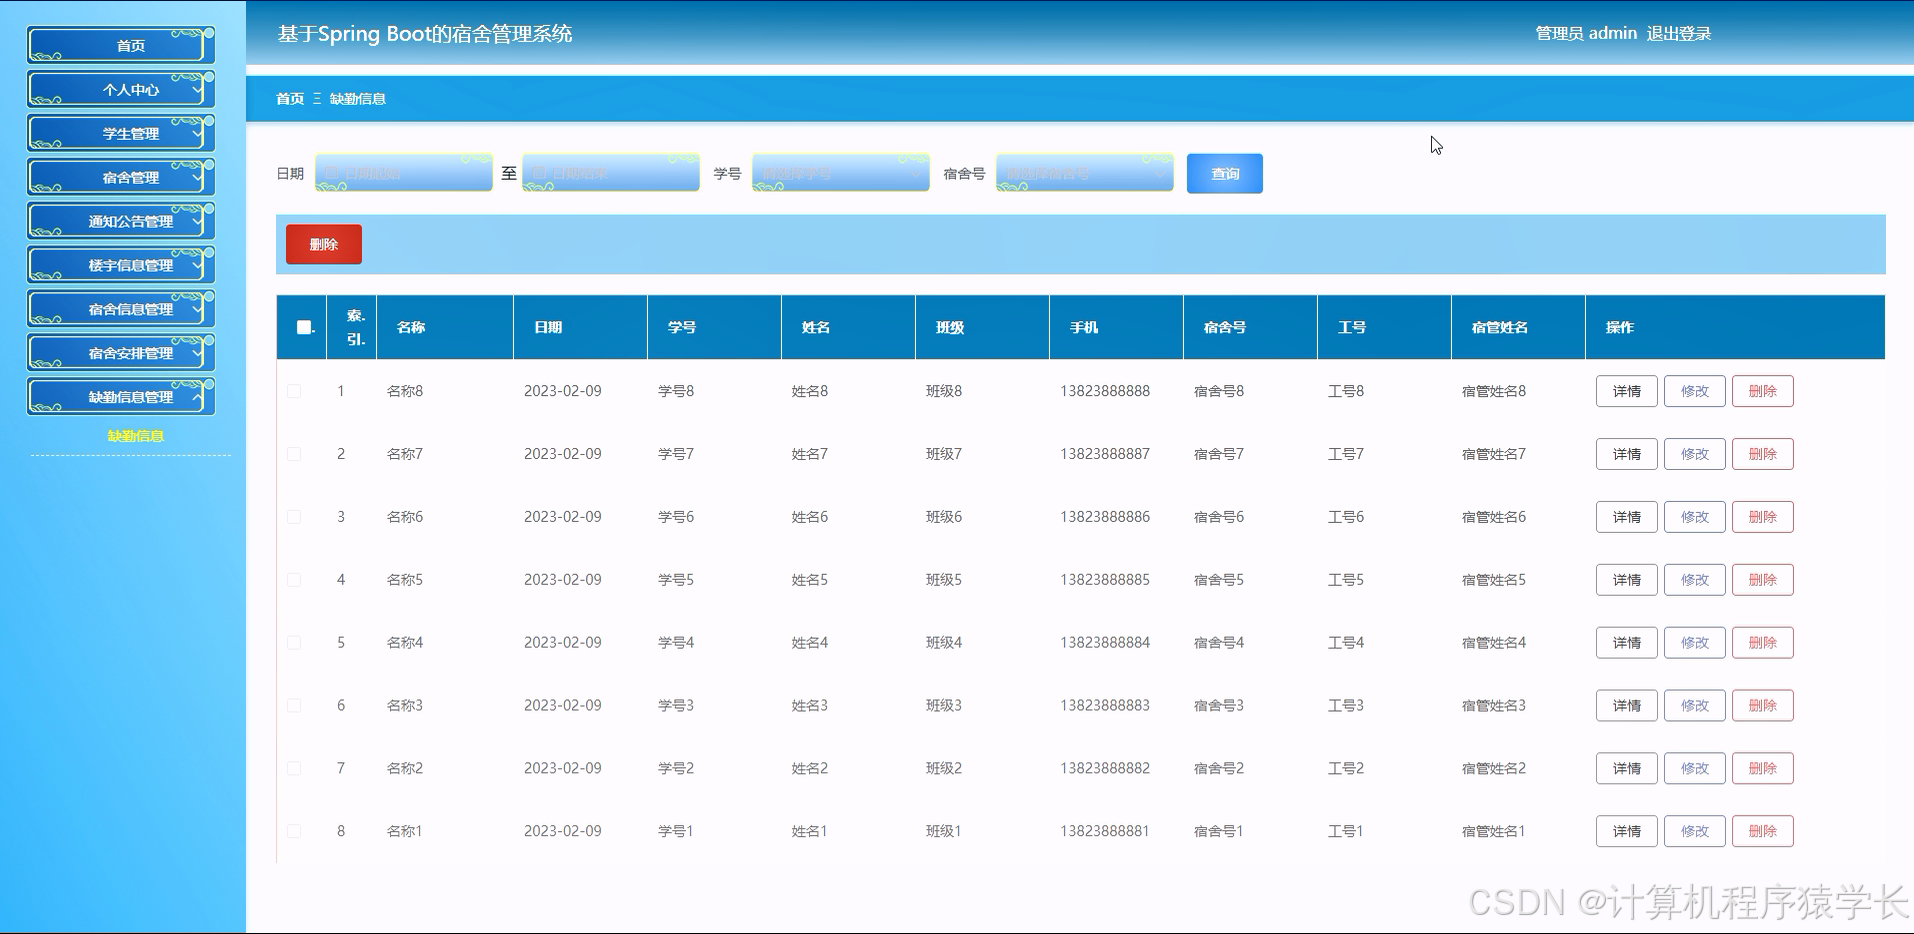View 详情 for row 名称8
Viewport: 1914px width, 934px height.
1626,391
